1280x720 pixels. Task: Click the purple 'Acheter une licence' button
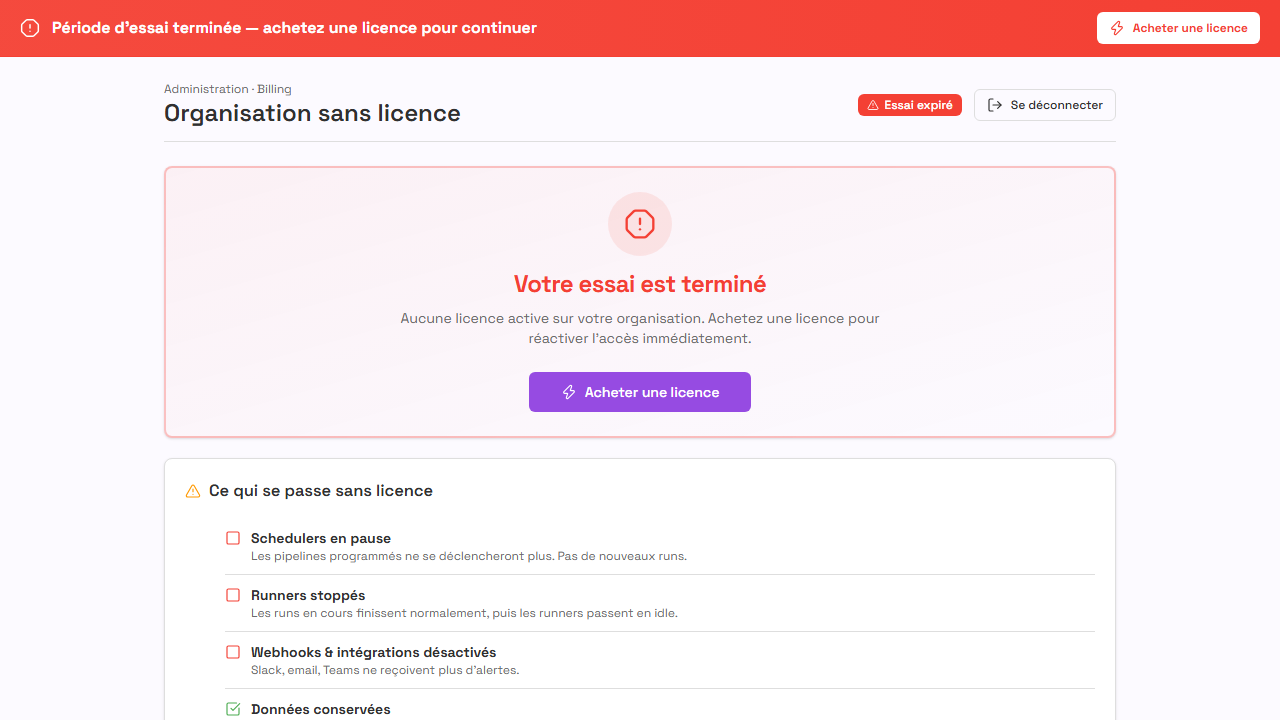pos(640,392)
